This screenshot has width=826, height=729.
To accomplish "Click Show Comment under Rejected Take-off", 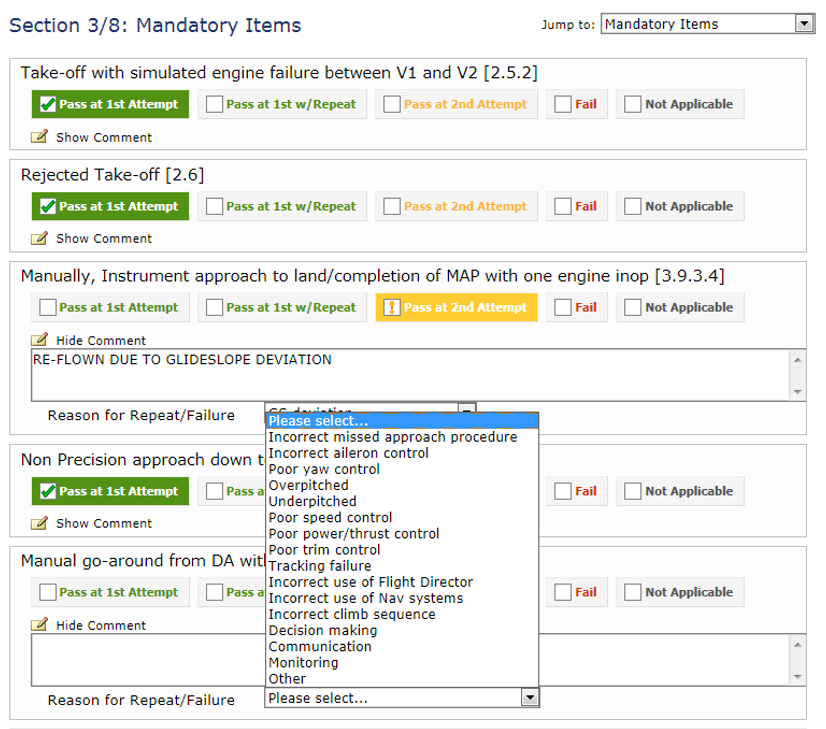I will [x=104, y=238].
